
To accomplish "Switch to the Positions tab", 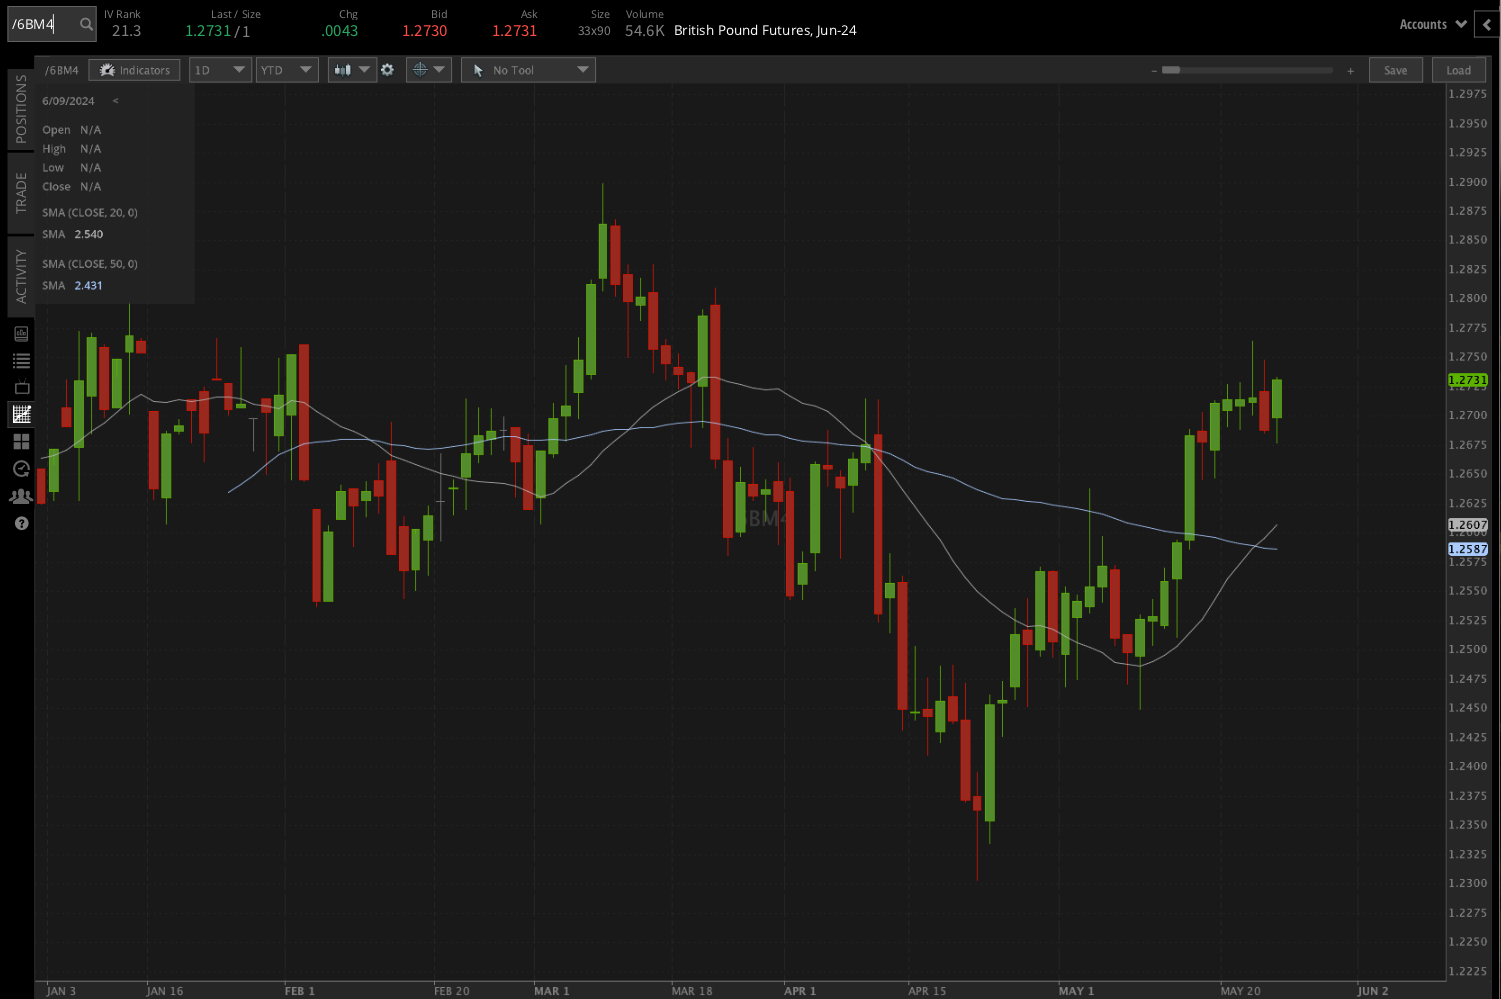I will [21, 109].
